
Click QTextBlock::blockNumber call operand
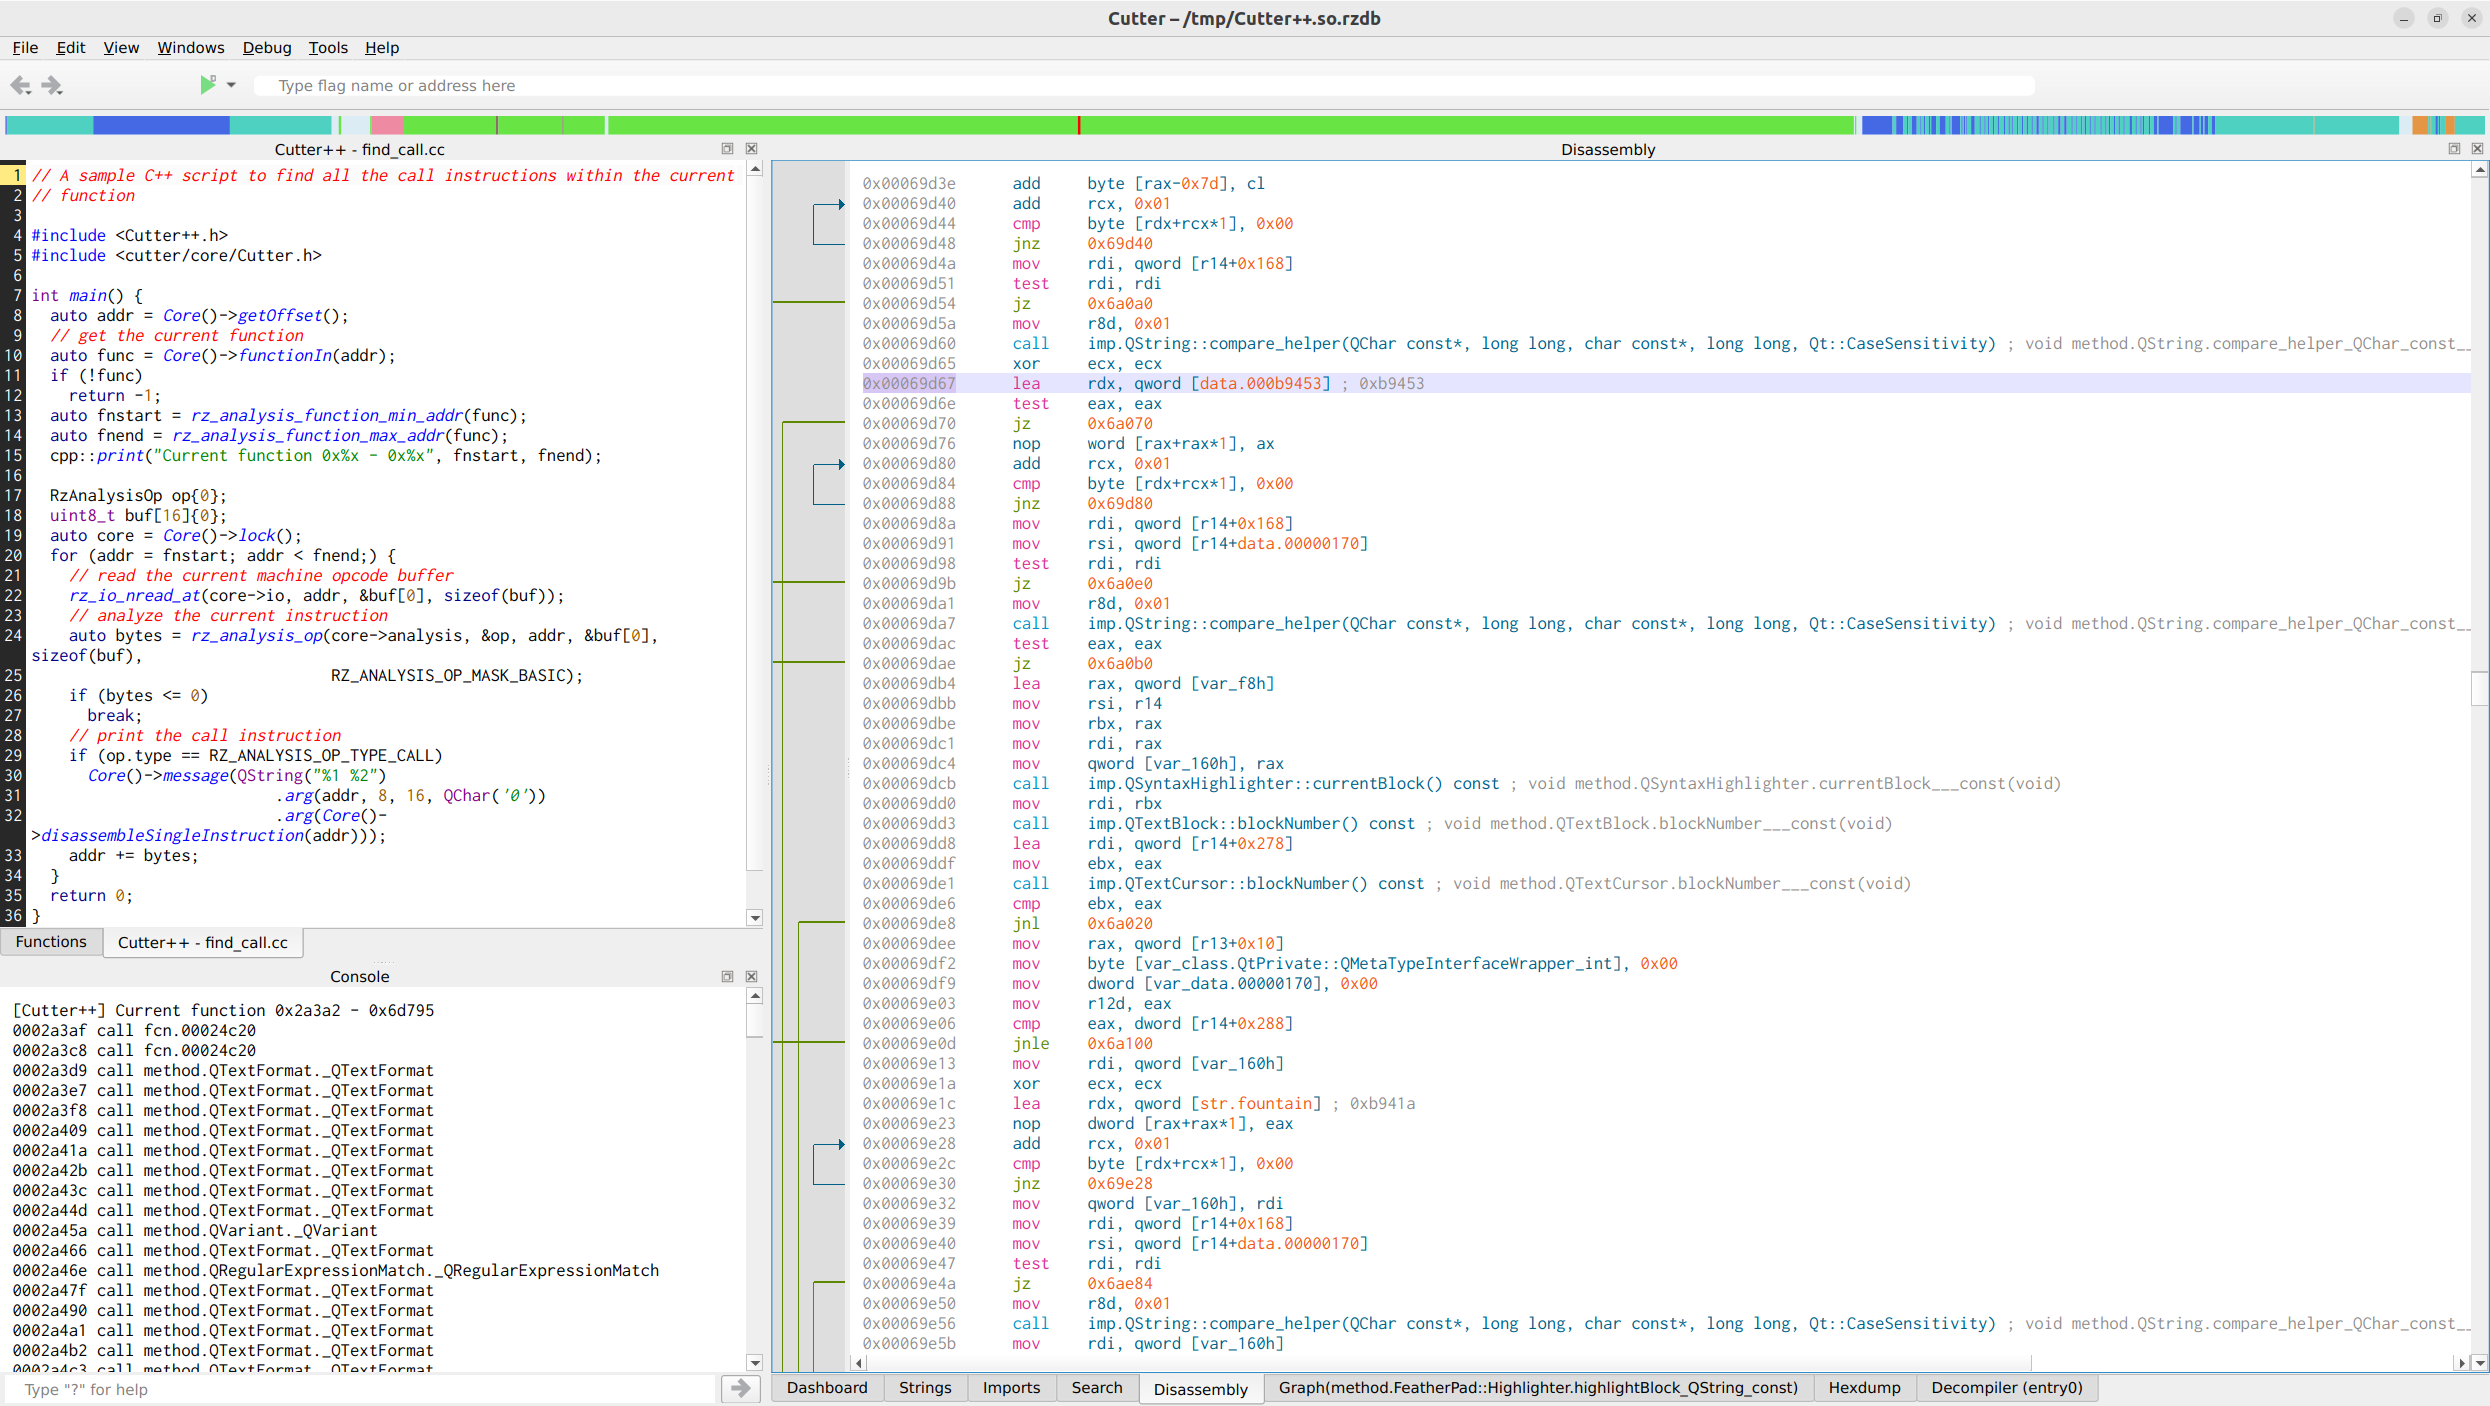(1251, 824)
